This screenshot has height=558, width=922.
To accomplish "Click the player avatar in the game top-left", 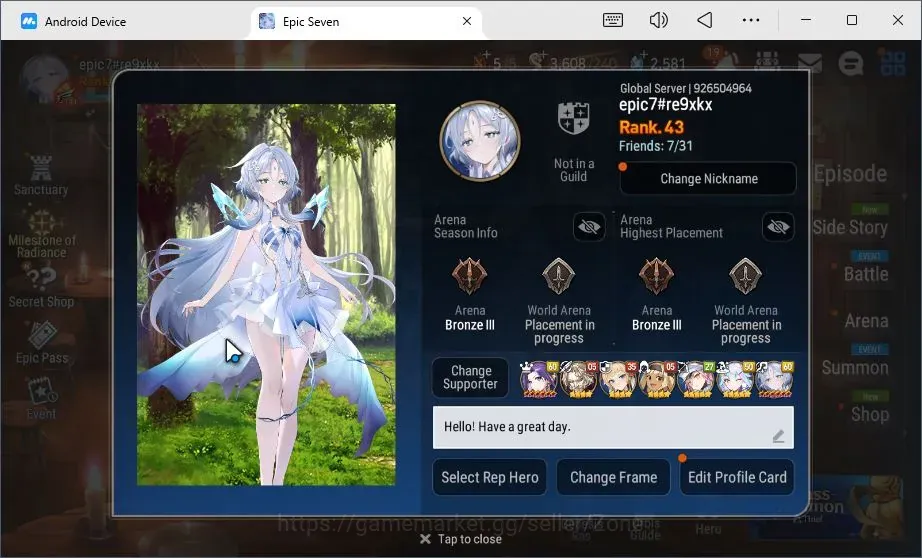I will pos(45,79).
